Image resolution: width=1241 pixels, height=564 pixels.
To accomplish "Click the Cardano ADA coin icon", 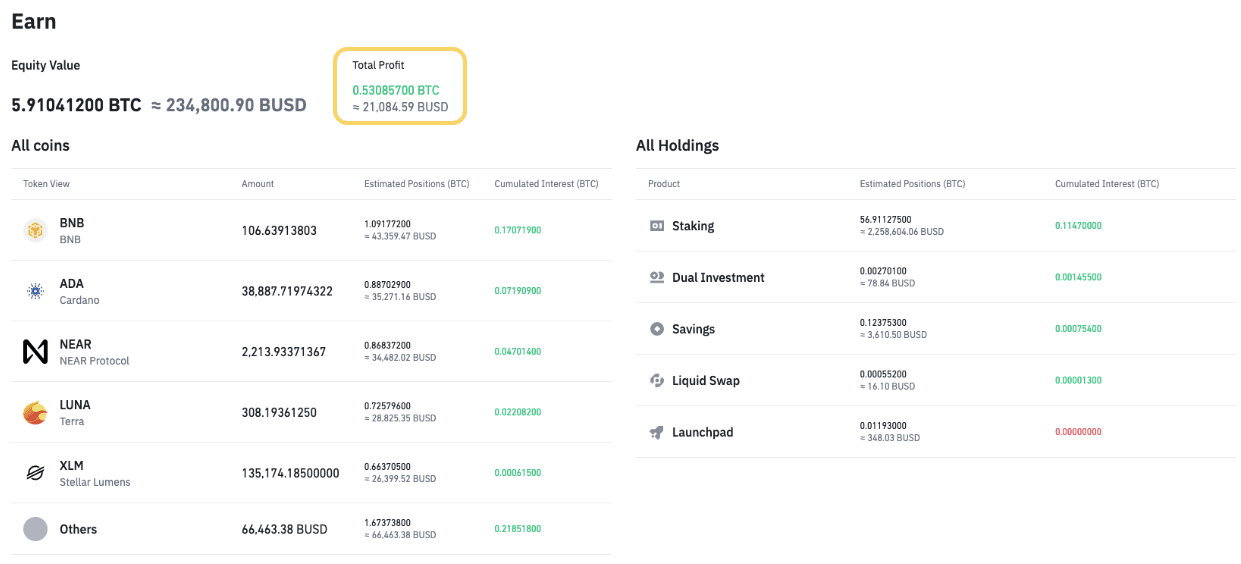I will click(35, 292).
